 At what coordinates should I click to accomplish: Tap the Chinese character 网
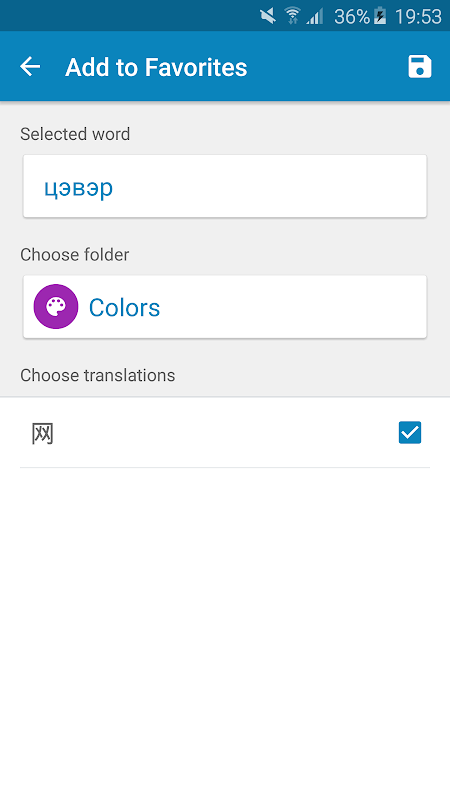tap(42, 434)
